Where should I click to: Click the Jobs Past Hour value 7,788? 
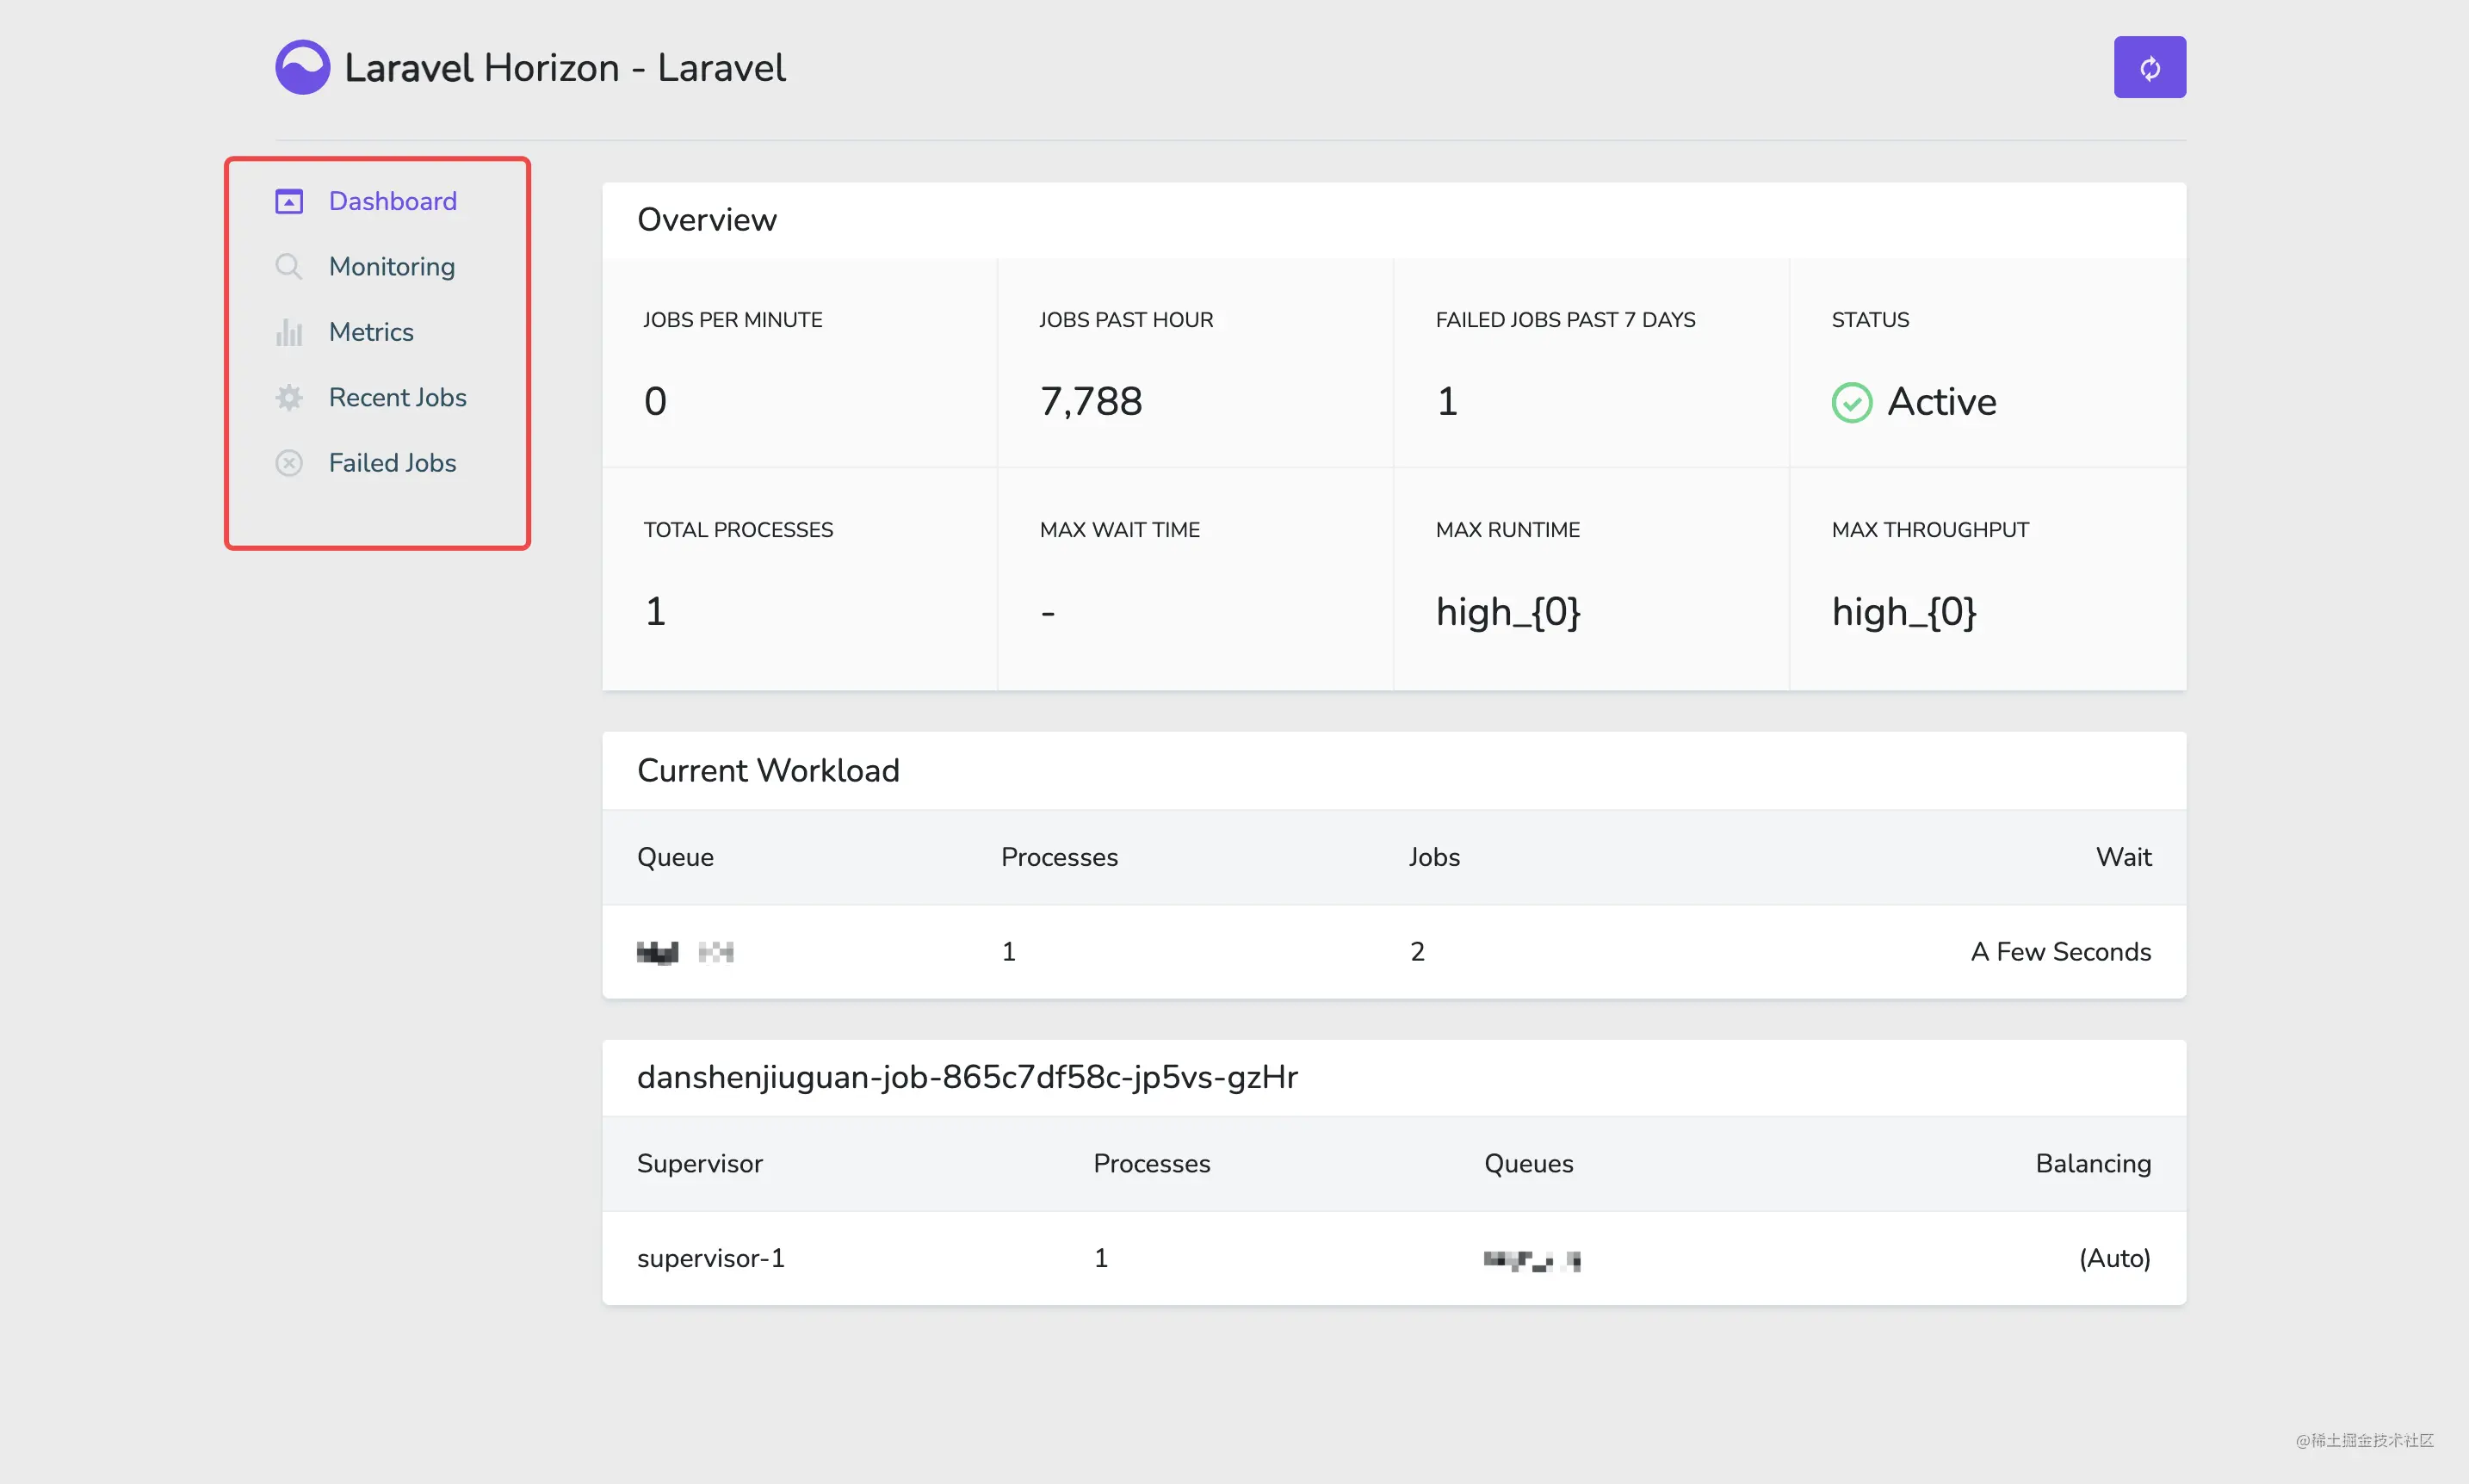point(1091,402)
